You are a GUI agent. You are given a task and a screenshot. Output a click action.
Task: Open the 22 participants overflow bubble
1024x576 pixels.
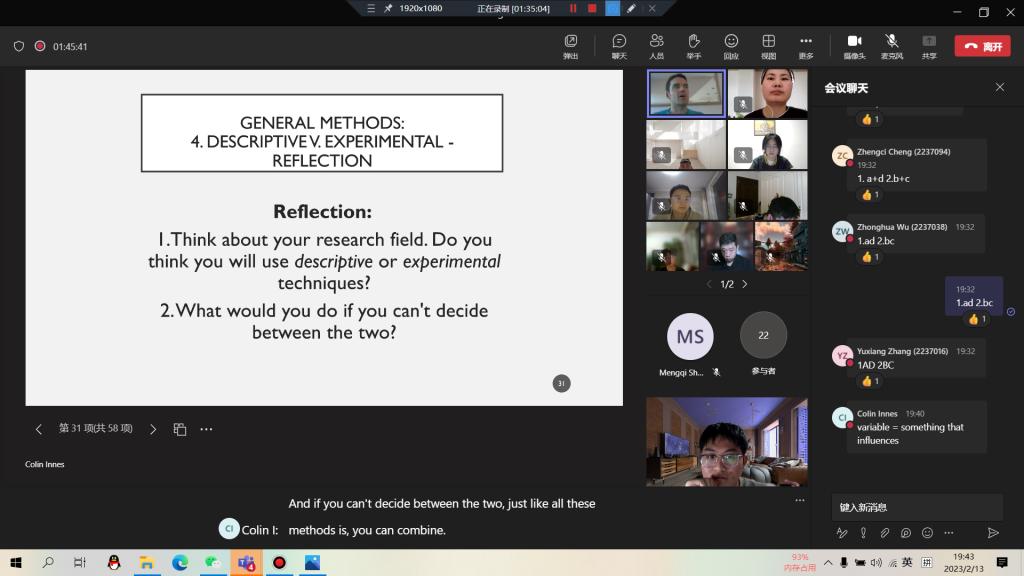pos(763,336)
